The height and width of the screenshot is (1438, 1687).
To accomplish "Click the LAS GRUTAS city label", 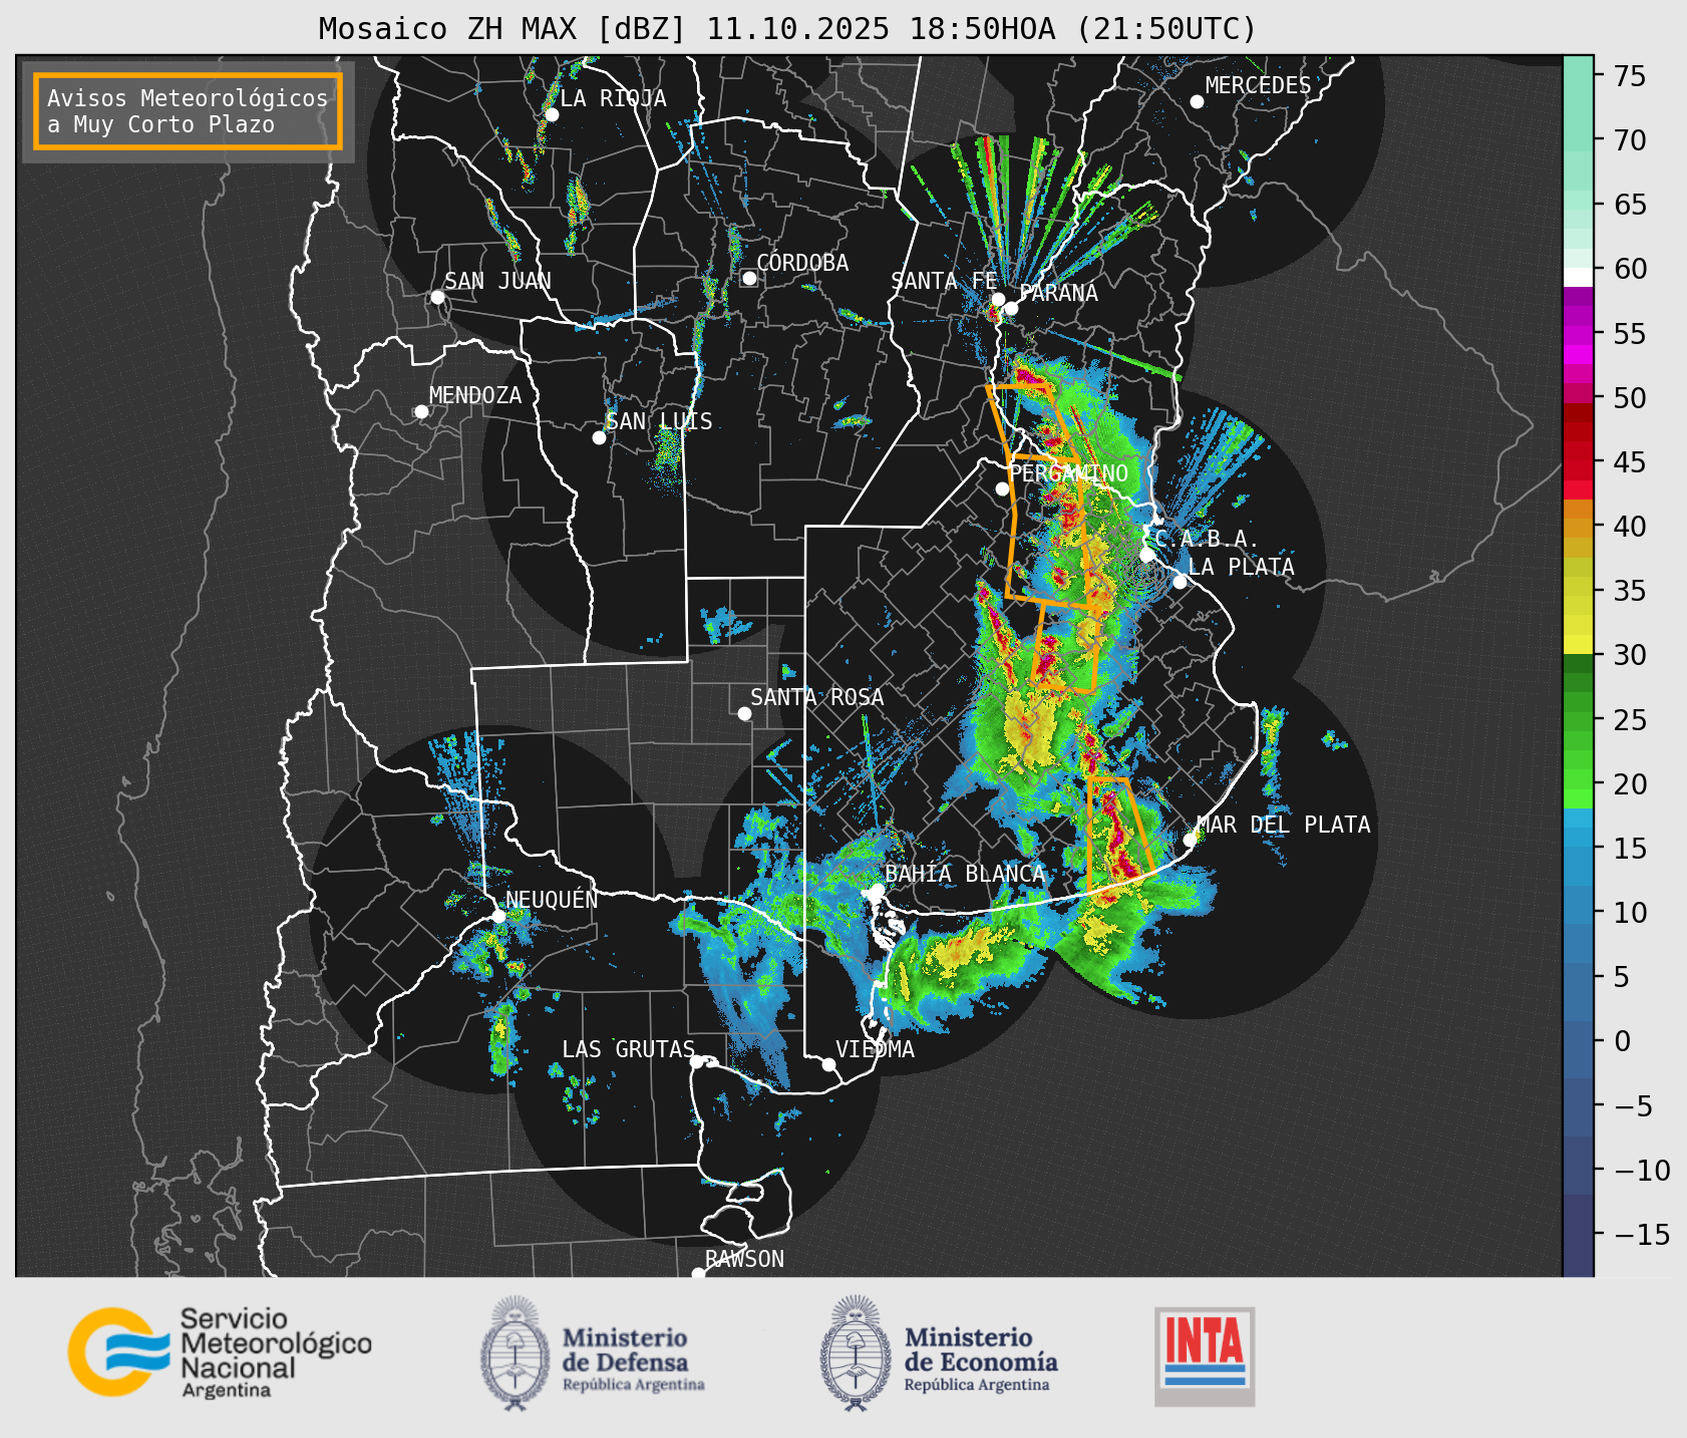I will point(627,1049).
